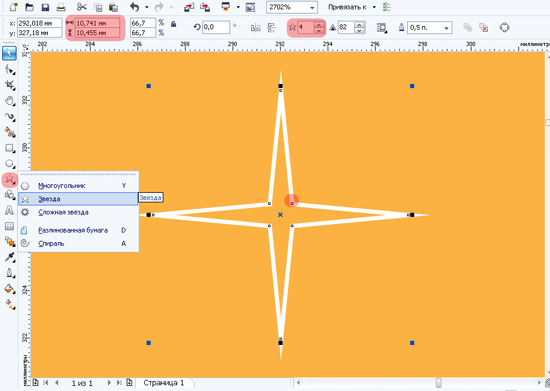550x391 pixels.
Task: Select the Outline pen tool
Action: (9, 273)
